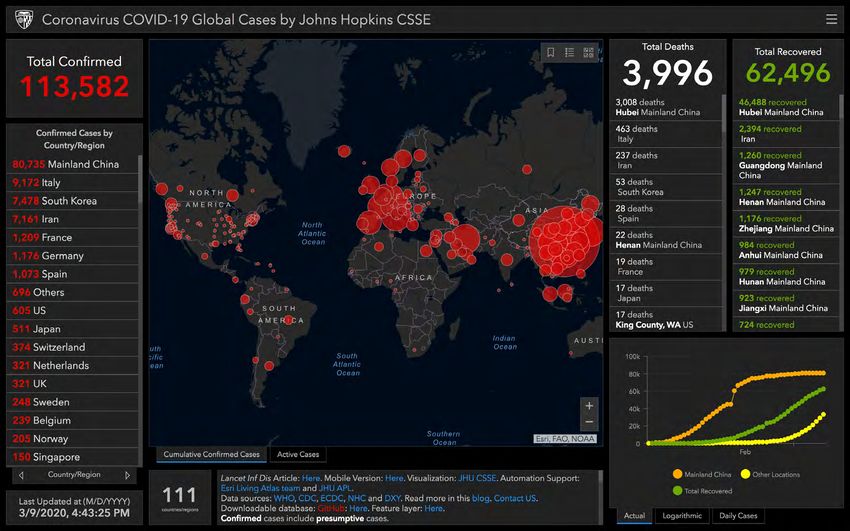Select Iran in confirmed cases list
This screenshot has height=531, width=850.
73,219
